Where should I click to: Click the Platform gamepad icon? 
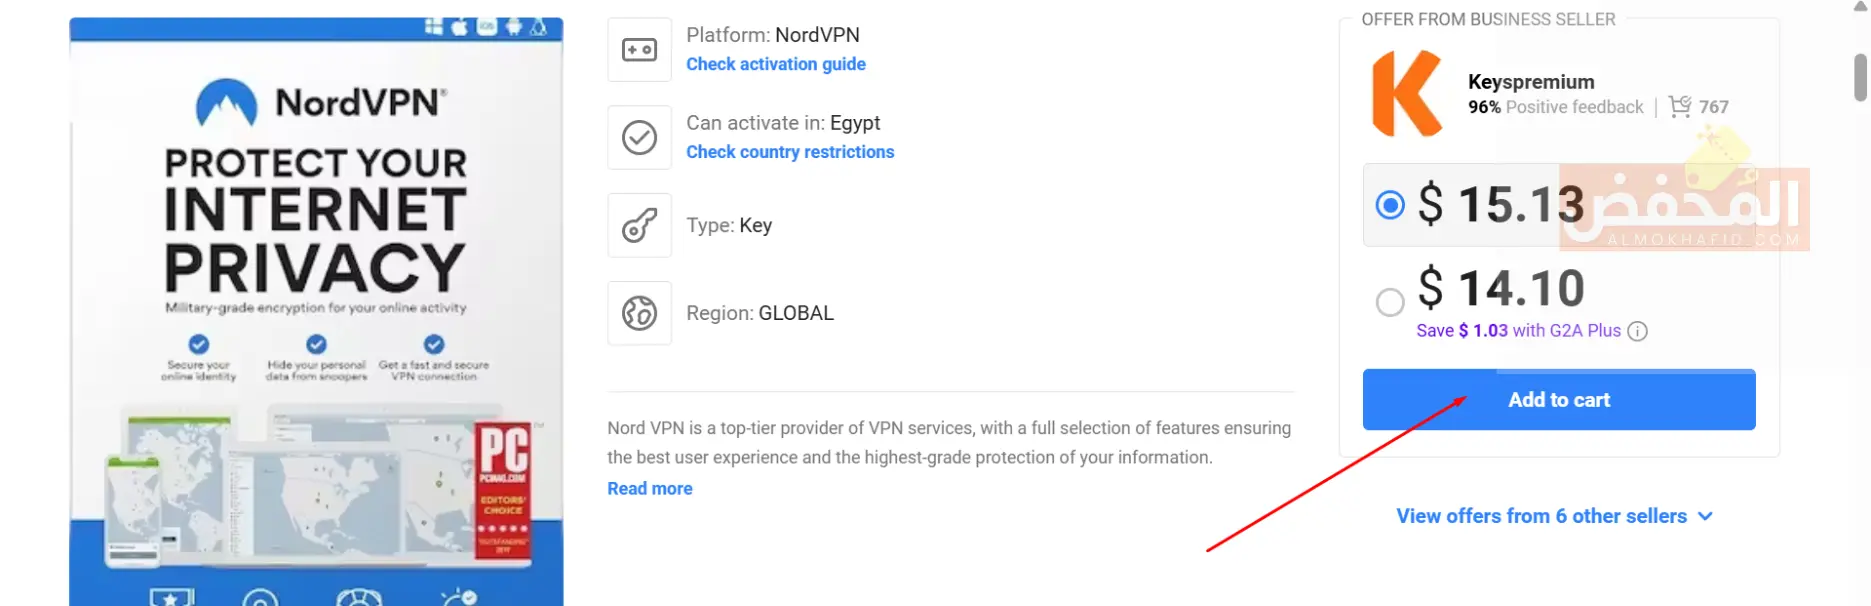(639, 50)
